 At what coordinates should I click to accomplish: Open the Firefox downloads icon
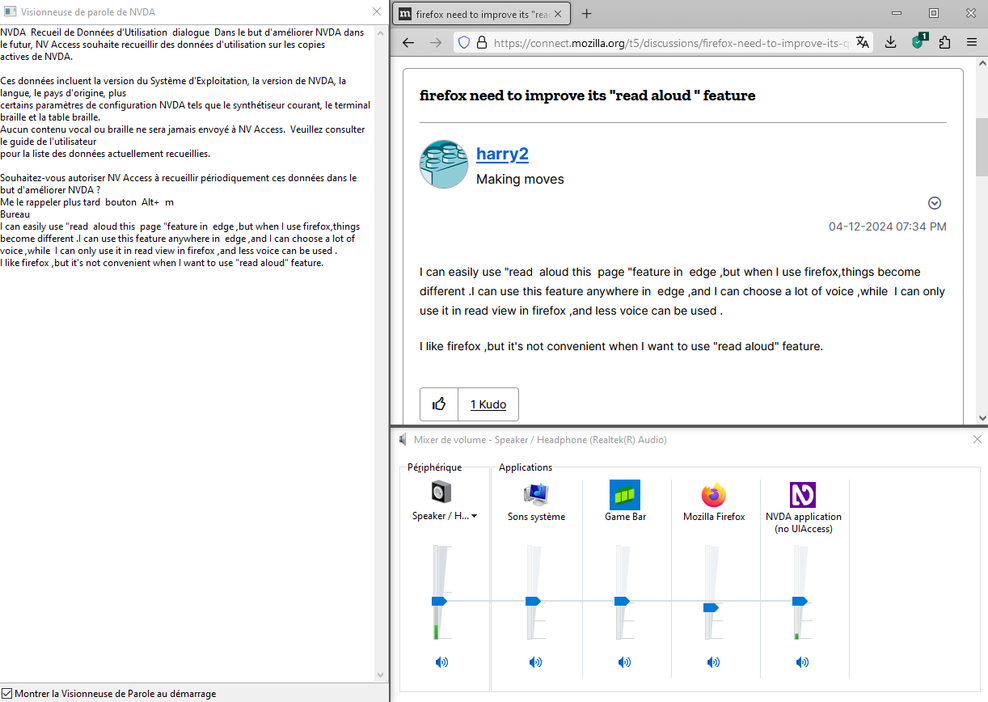tap(890, 43)
